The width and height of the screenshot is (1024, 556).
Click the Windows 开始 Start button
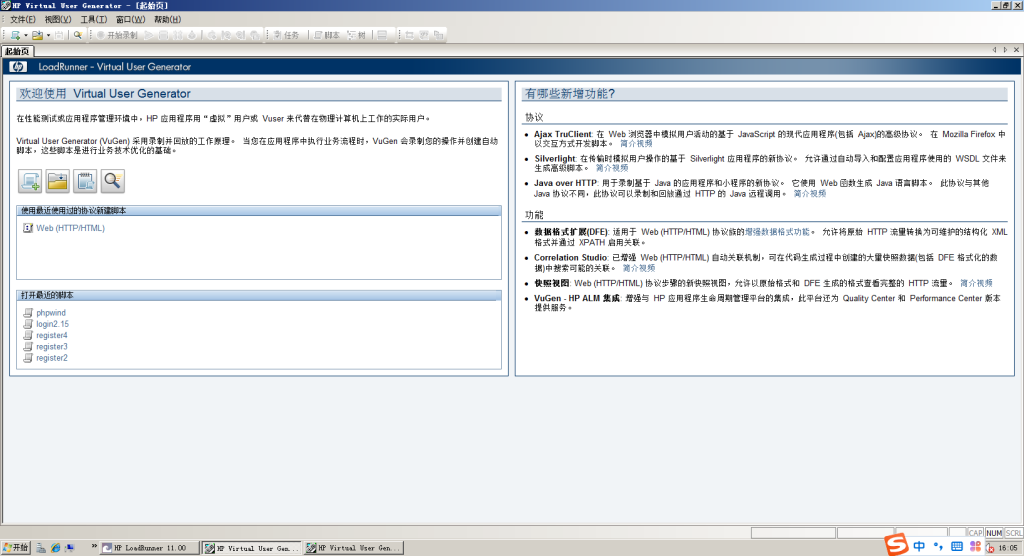(16, 548)
